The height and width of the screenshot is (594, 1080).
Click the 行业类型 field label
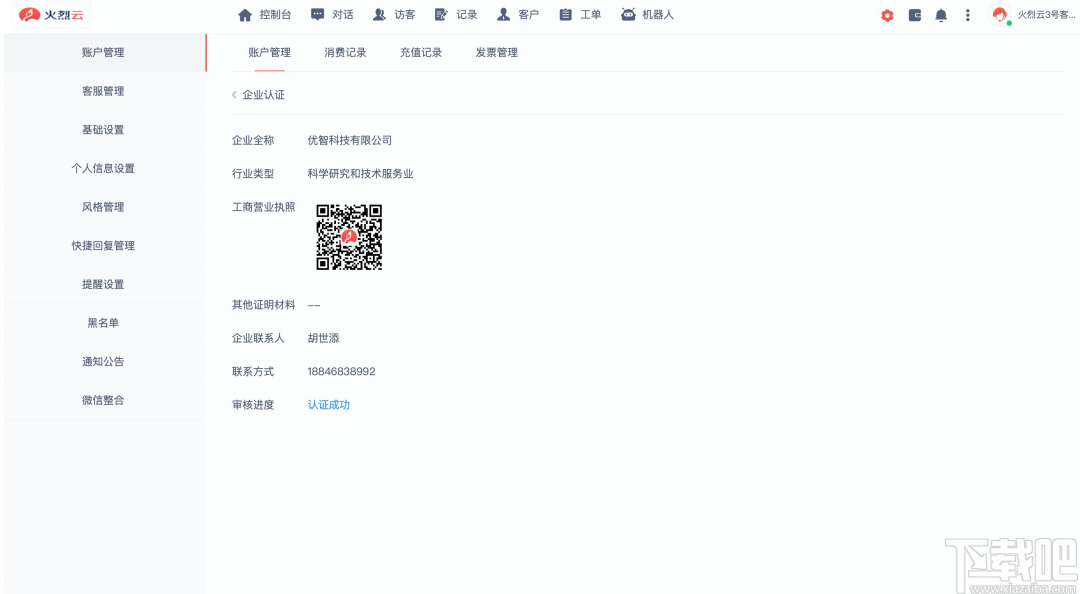(x=253, y=174)
